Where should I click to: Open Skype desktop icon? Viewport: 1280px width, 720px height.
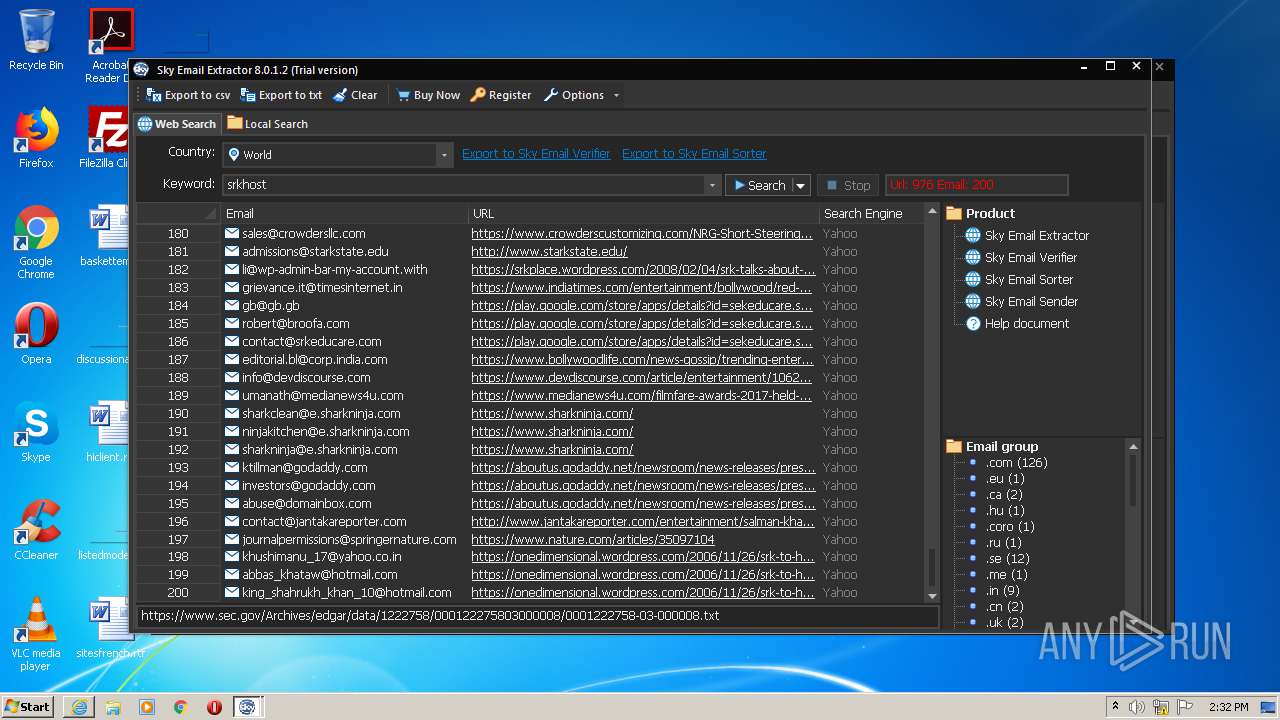(36, 432)
